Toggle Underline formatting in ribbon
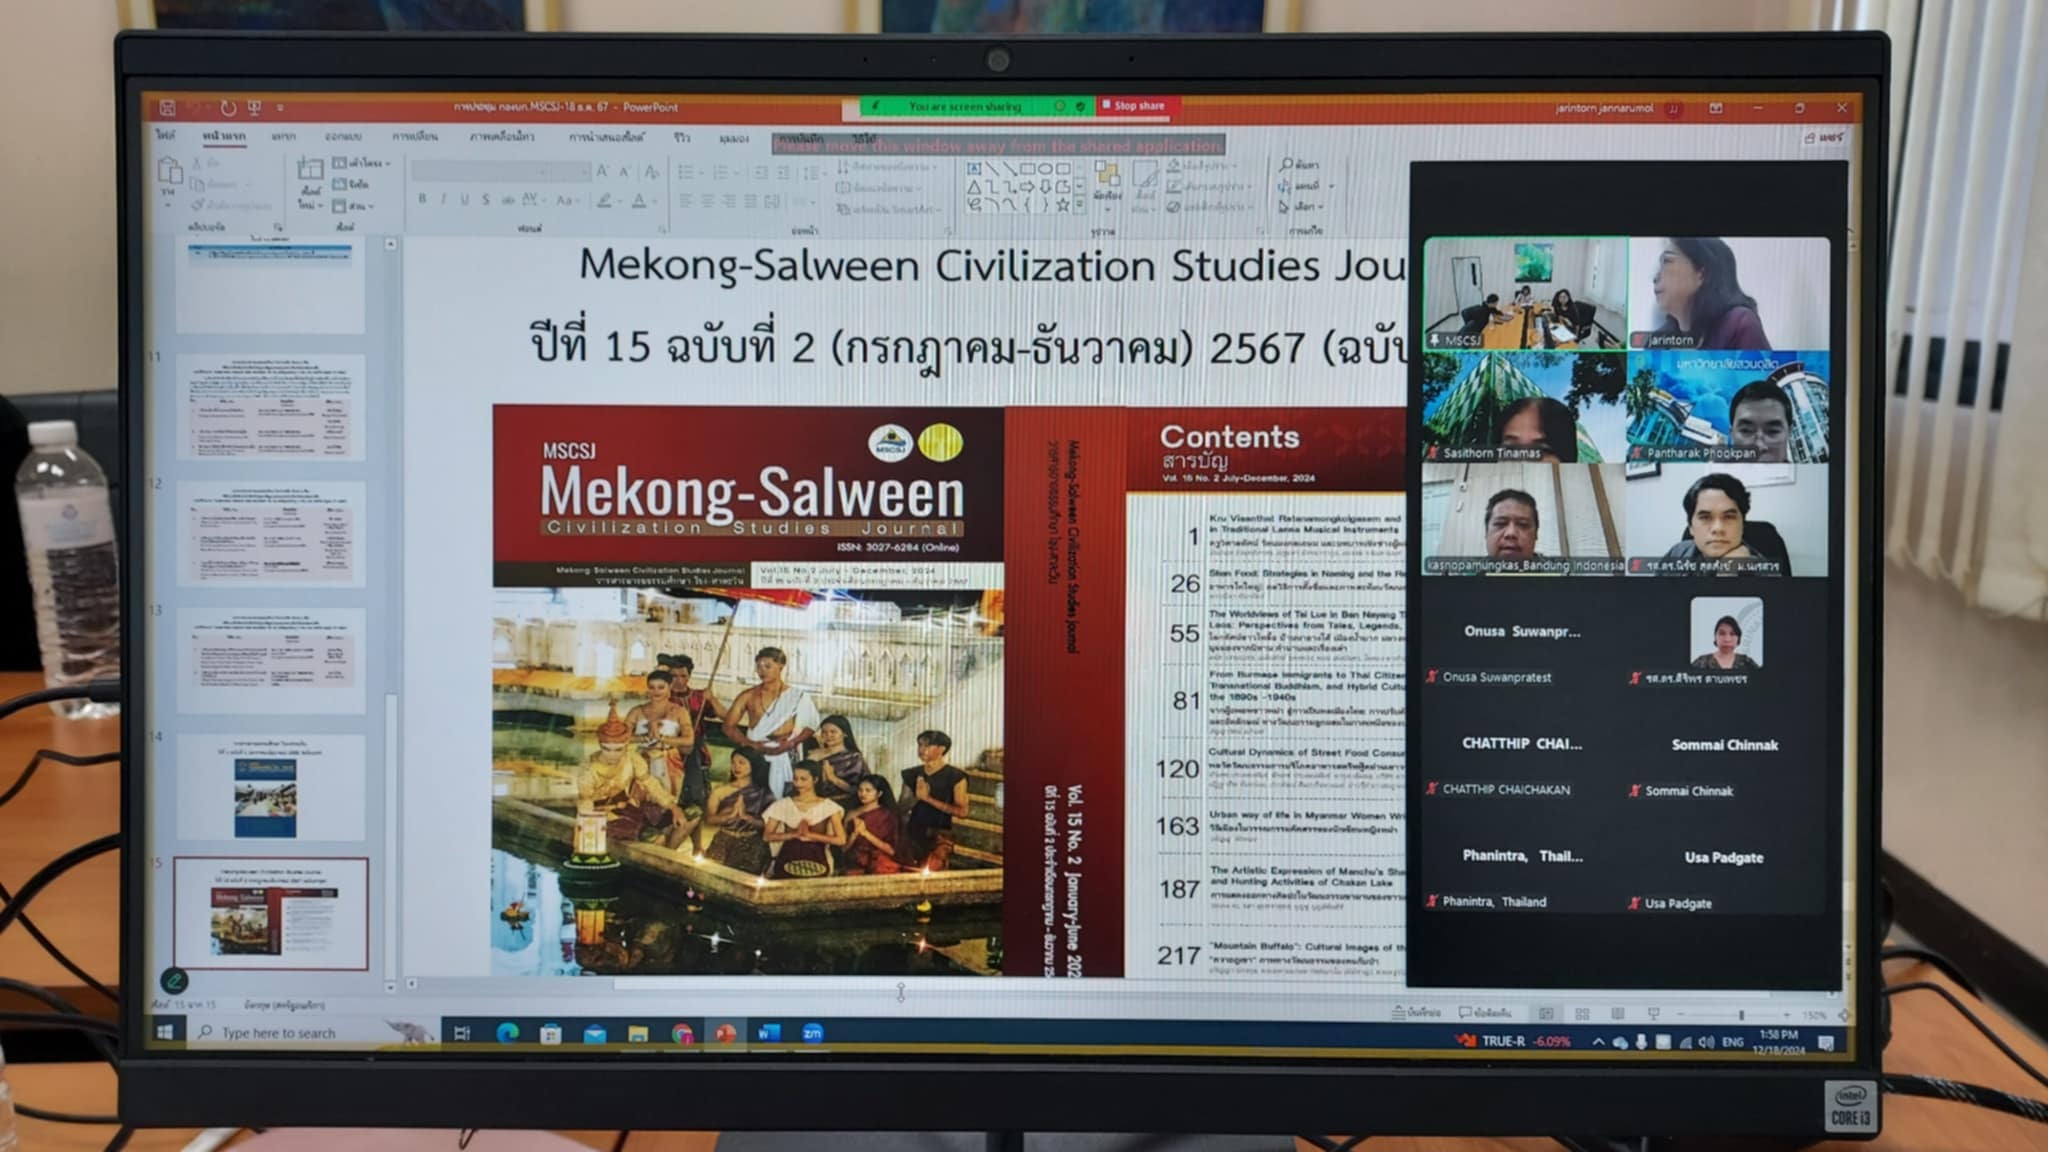This screenshot has width=2048, height=1152. [x=464, y=200]
